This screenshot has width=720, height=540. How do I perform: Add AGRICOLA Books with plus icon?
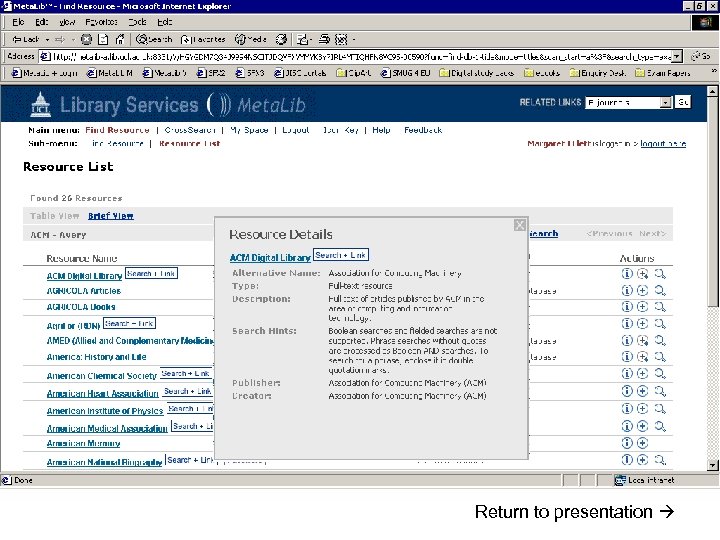click(642, 306)
